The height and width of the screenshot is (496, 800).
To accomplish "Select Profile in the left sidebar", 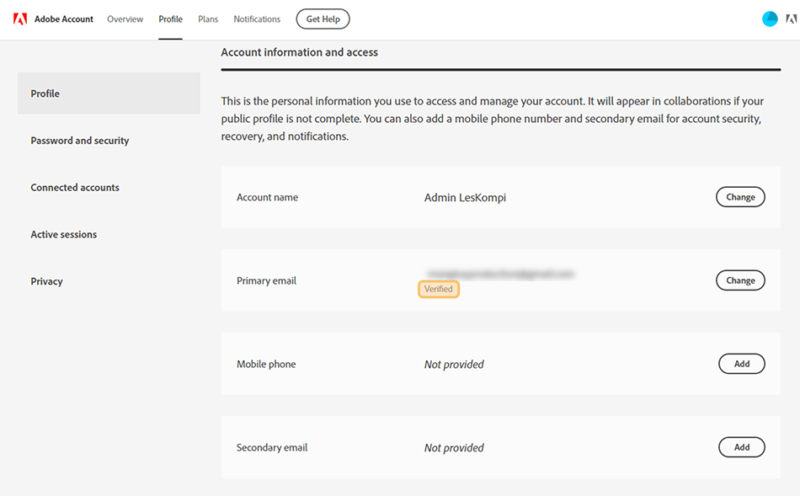I will tap(109, 93).
